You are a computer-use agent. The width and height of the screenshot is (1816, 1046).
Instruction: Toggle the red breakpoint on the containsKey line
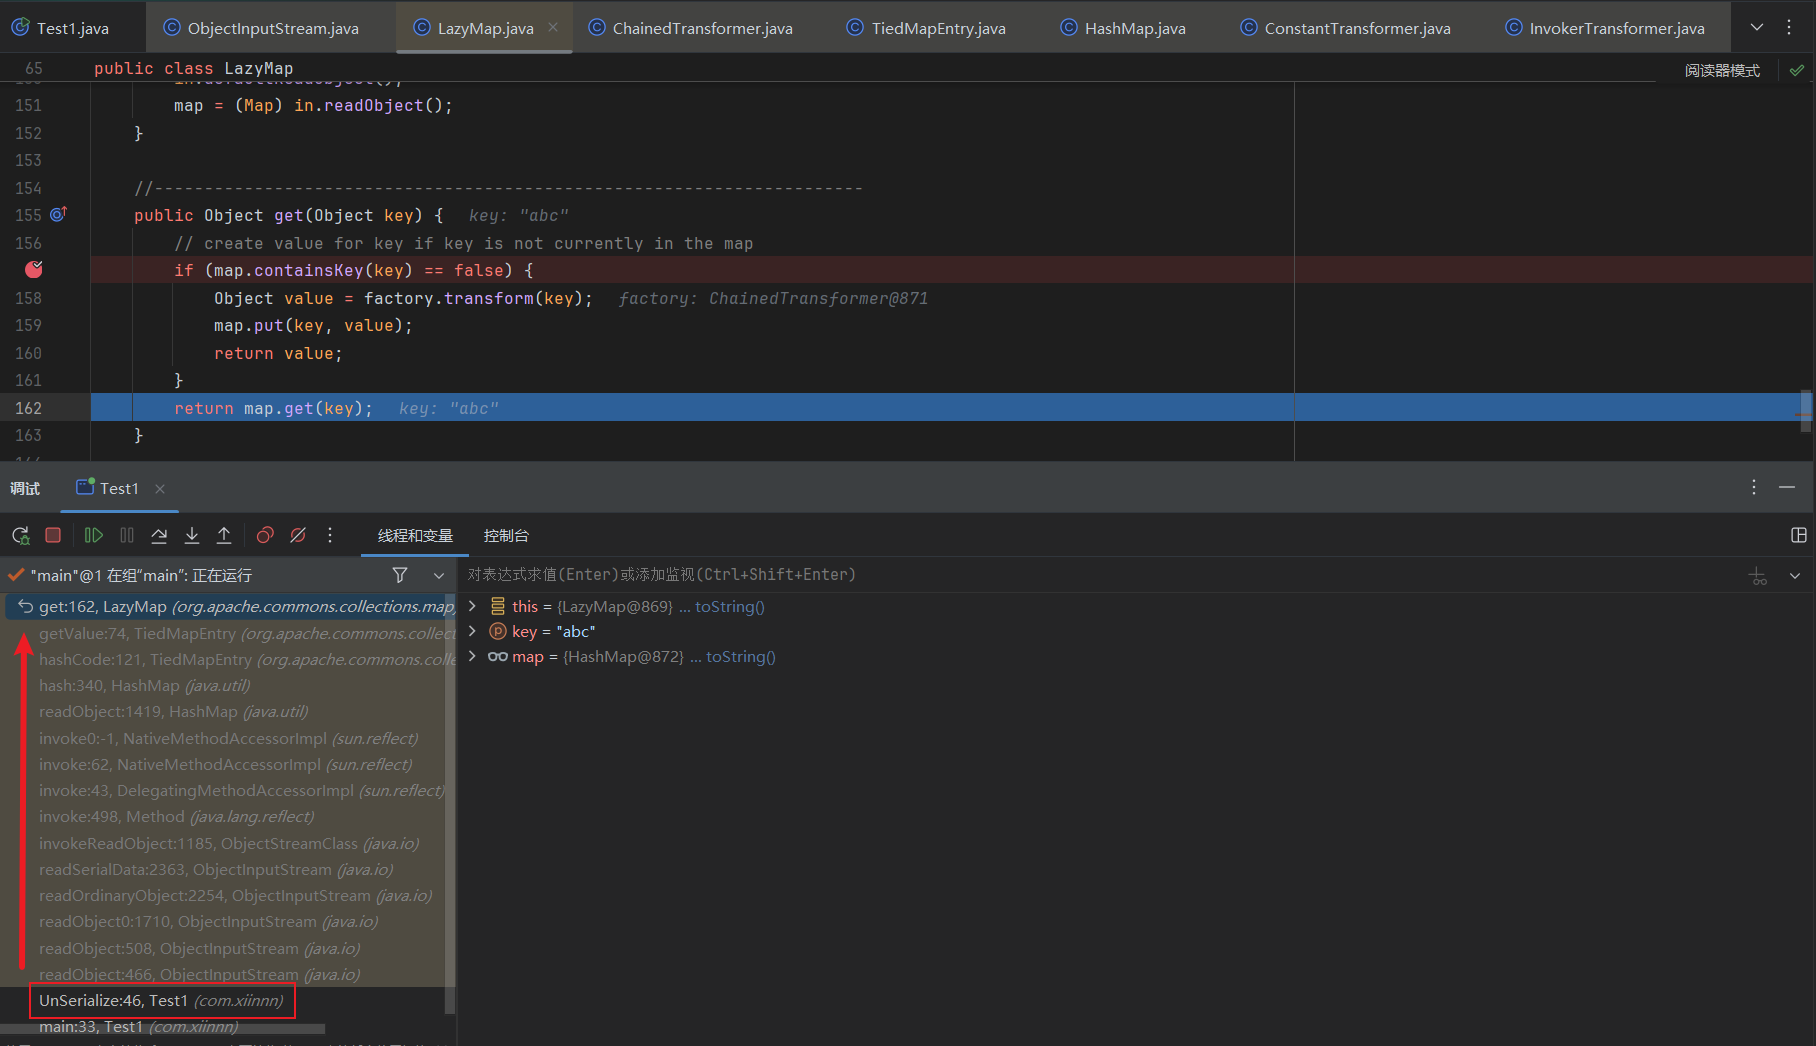34,270
